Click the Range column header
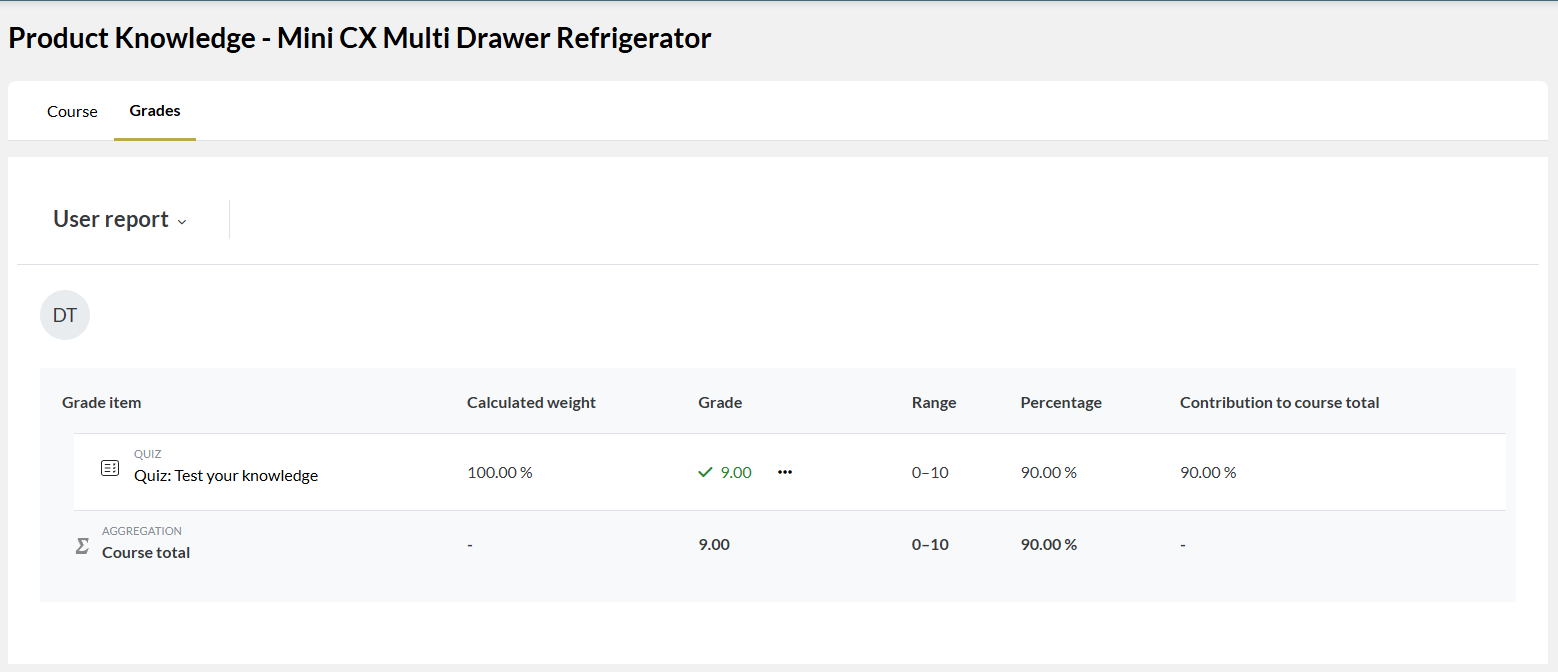This screenshot has height=672, width=1558. 934,403
